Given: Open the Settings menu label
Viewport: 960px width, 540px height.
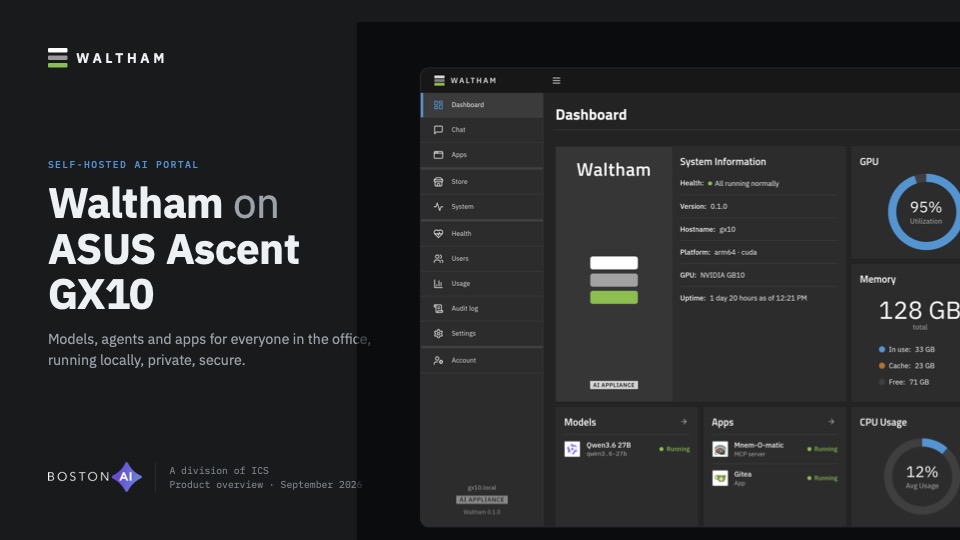Looking at the screenshot, I should click(x=463, y=334).
